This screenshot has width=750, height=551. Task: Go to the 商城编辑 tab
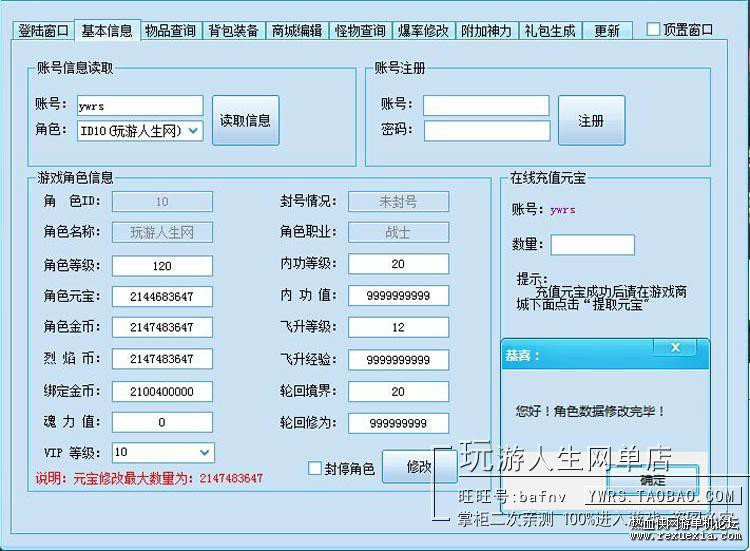(x=297, y=31)
